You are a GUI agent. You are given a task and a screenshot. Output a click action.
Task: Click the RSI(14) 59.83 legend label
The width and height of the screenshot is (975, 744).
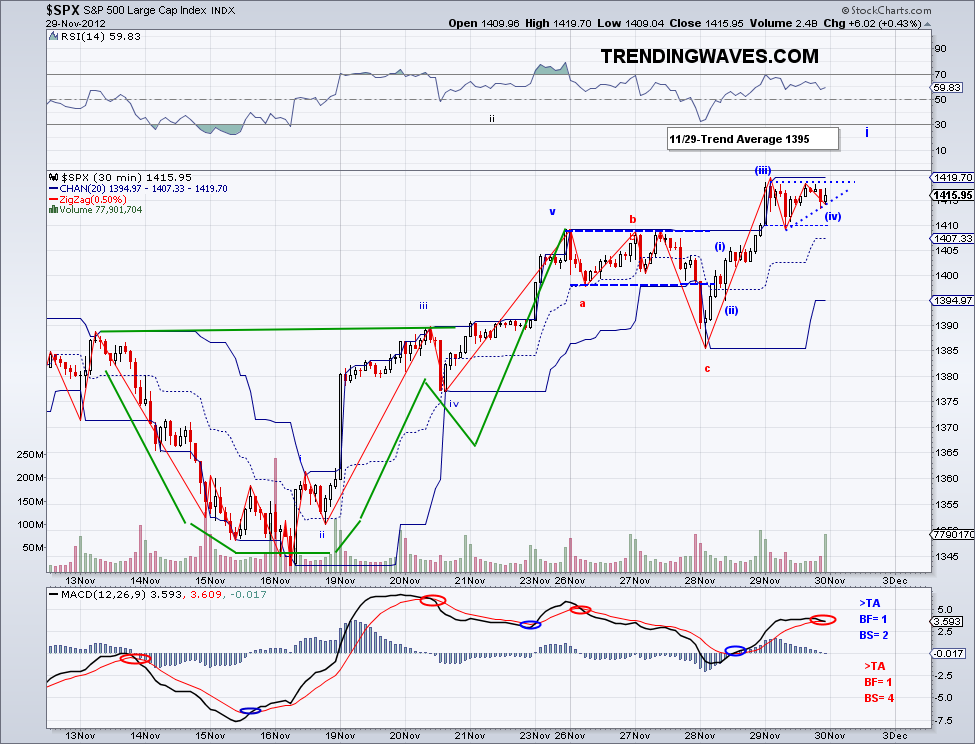pos(101,36)
